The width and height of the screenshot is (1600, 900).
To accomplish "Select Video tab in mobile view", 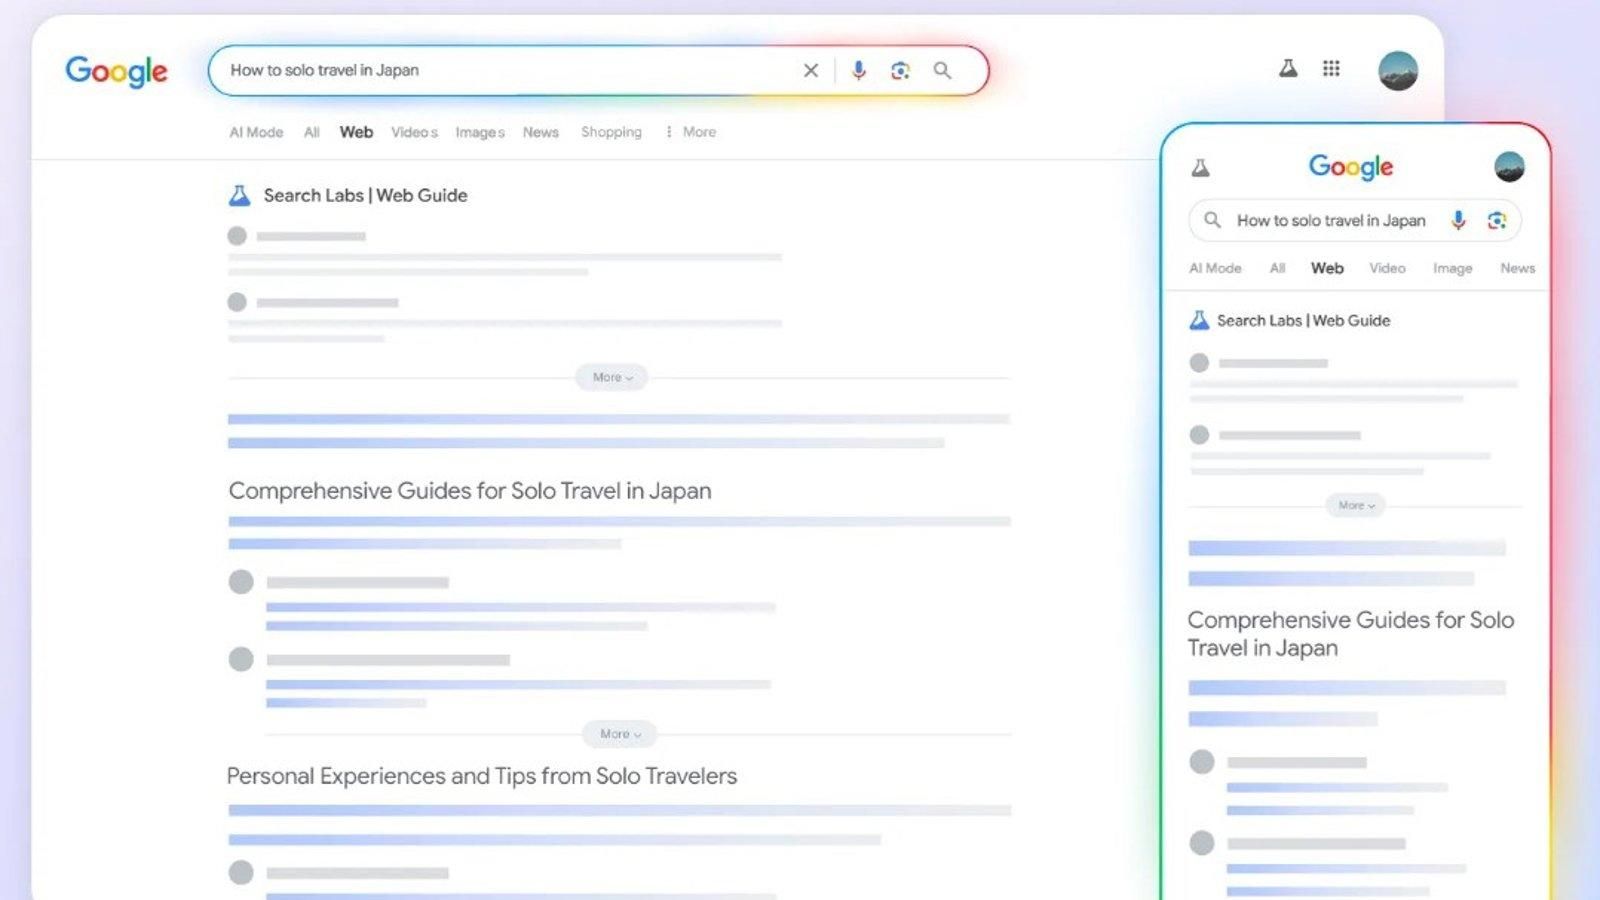I will [x=1387, y=268].
